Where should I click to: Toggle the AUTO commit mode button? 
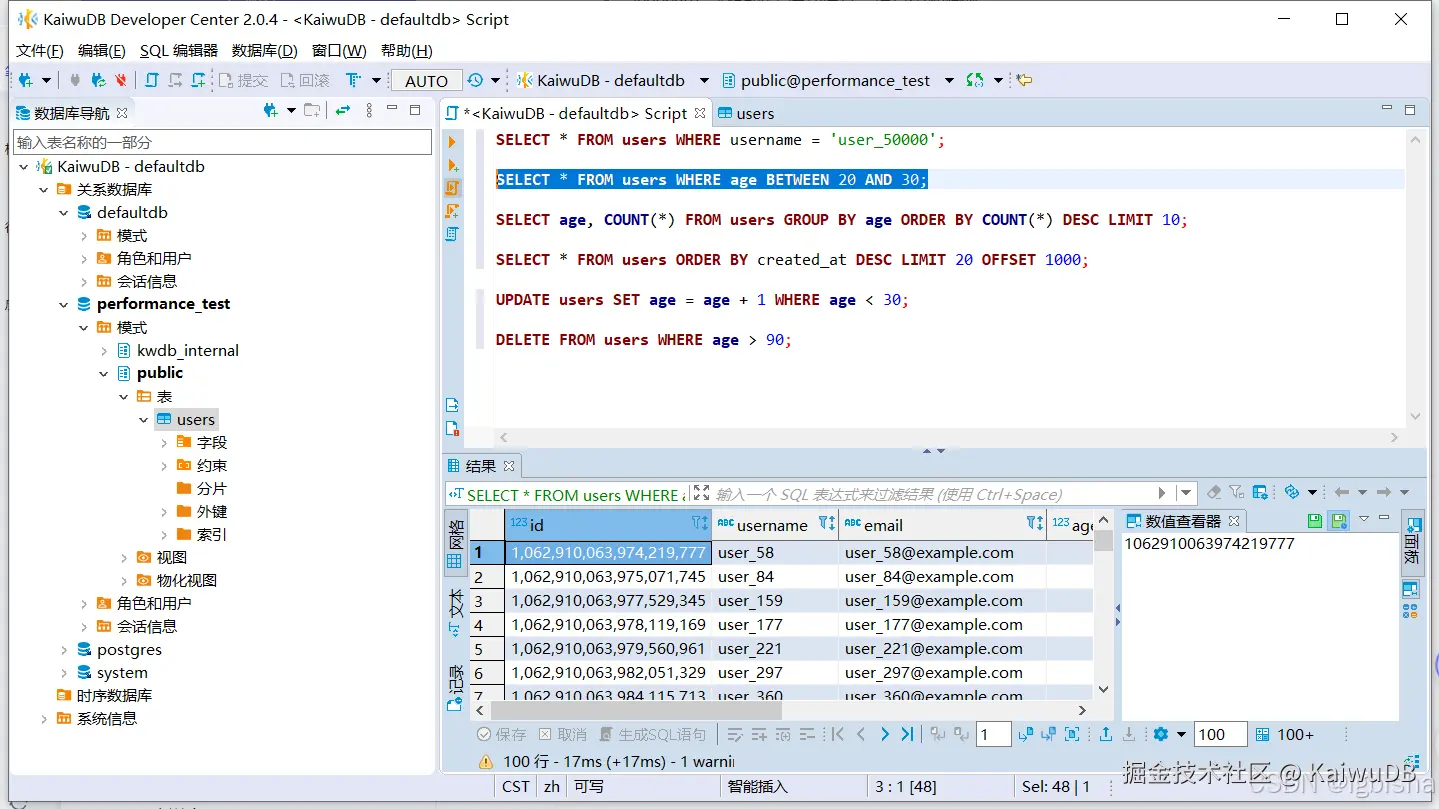(426, 81)
